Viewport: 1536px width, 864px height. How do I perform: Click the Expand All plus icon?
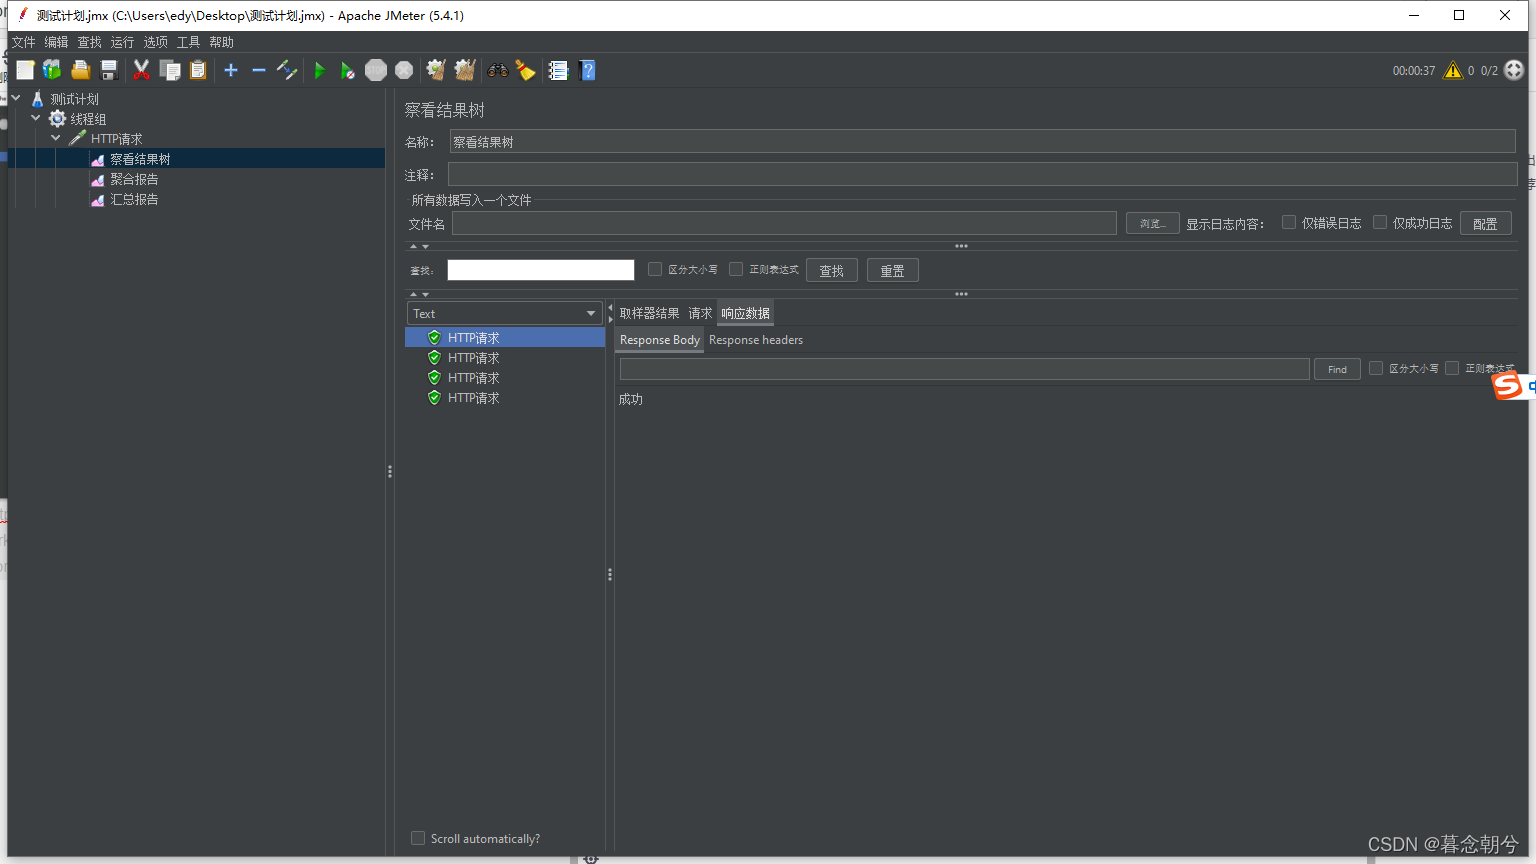(231, 70)
